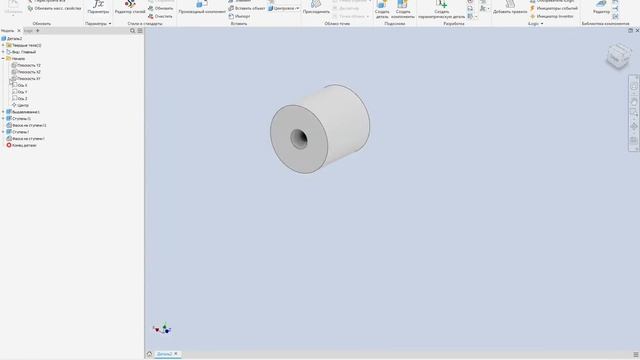
Task: Open the fx Параметры tool
Action: [x=98, y=7]
